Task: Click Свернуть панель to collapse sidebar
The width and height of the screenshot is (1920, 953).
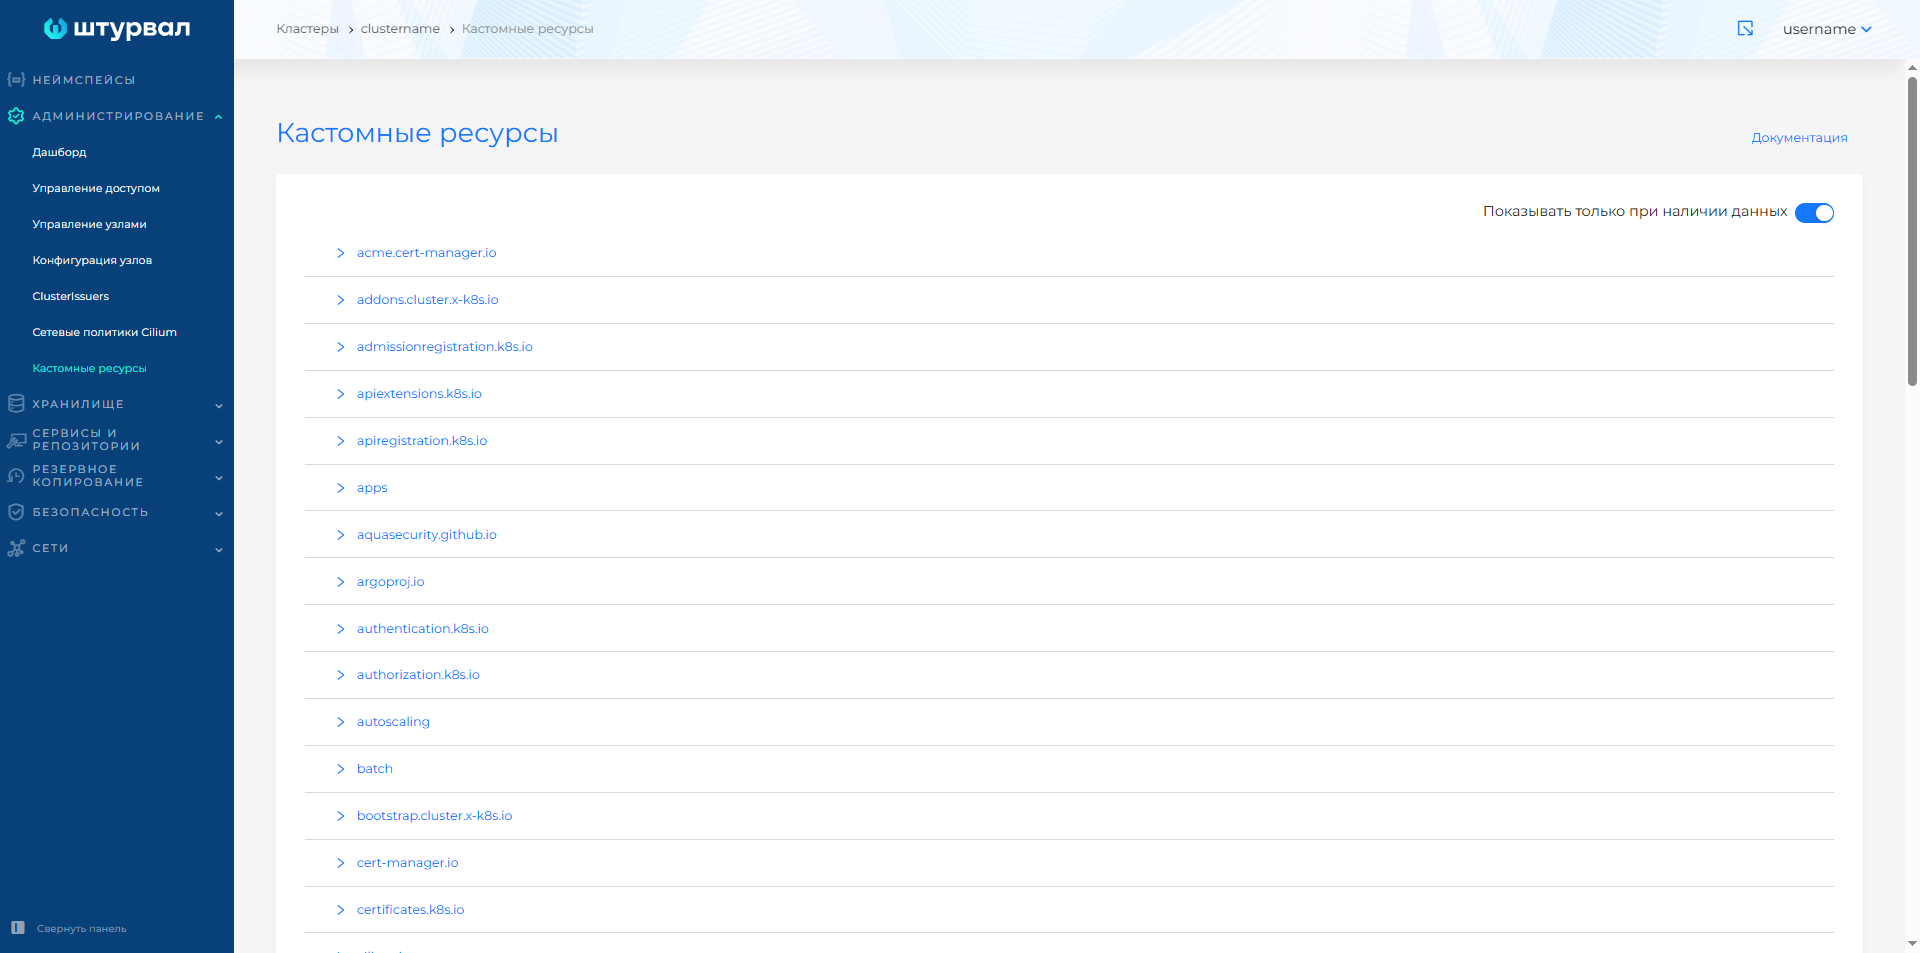Action: [81, 929]
